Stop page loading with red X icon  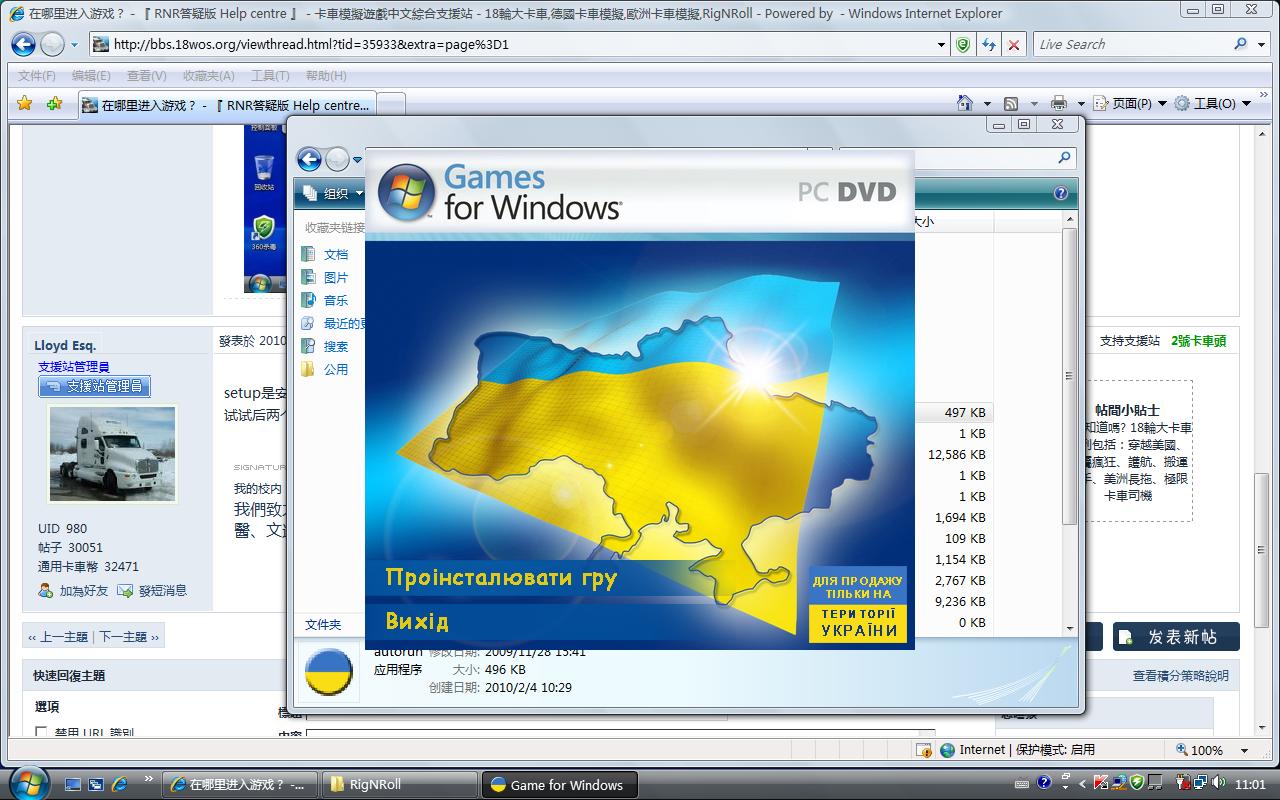(1013, 44)
